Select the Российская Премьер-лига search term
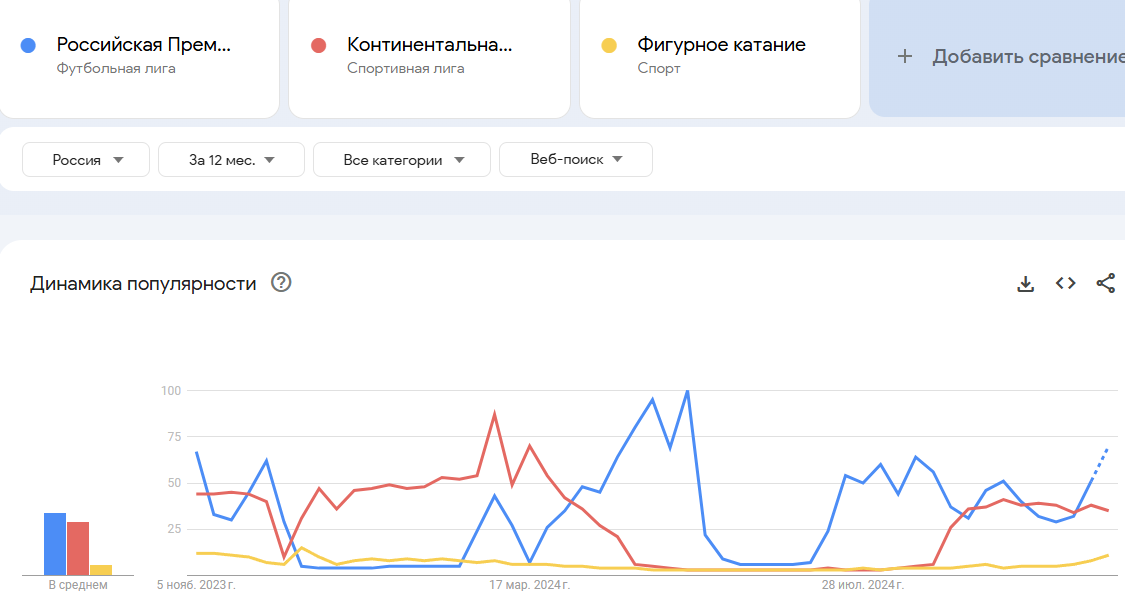Image resolution: width=1125 pixels, height=603 pixels. [143, 45]
